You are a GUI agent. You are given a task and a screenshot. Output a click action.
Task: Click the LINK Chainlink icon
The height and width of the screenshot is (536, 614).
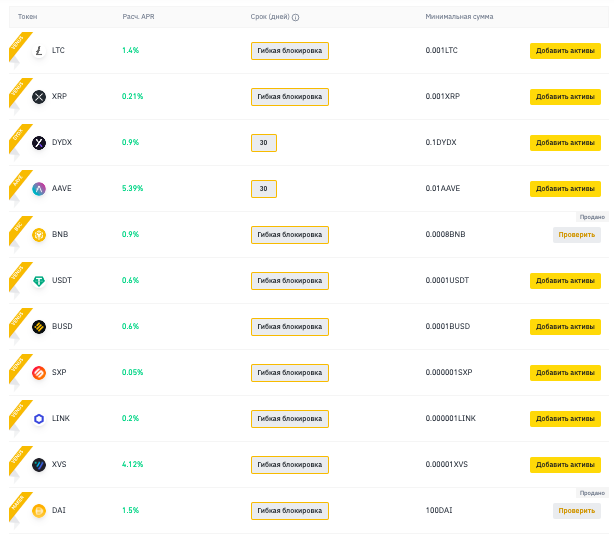pos(39,419)
